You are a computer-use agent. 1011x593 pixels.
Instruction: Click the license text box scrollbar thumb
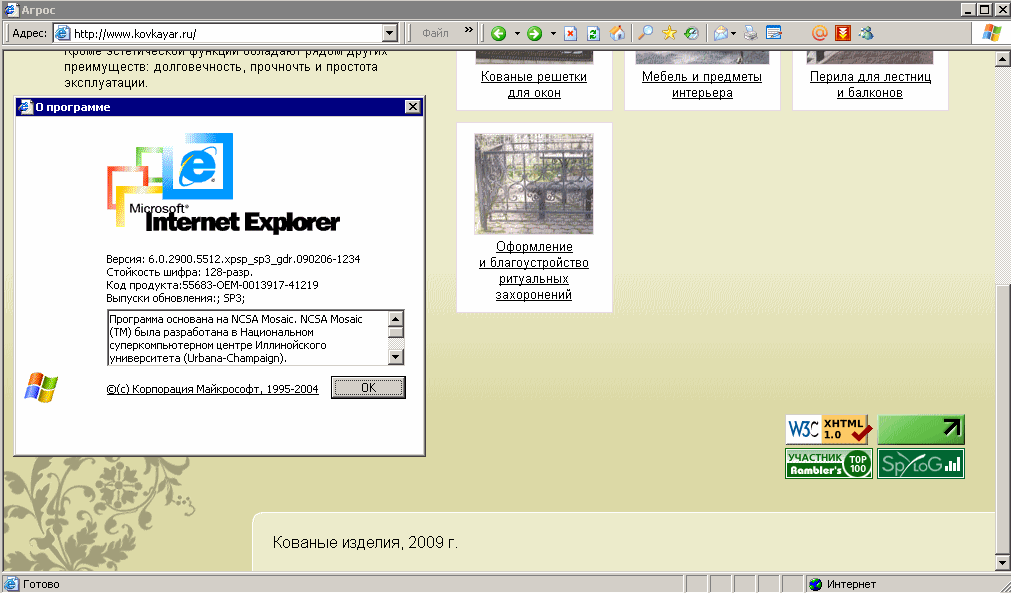click(x=397, y=332)
